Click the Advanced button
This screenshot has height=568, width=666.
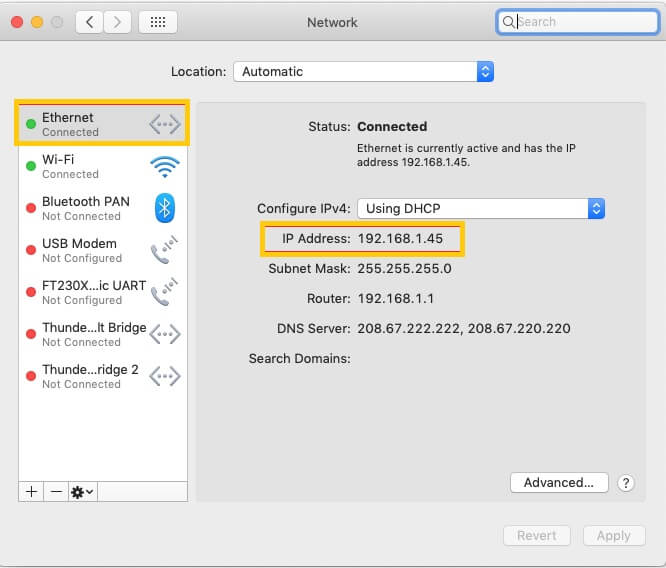[x=559, y=483]
